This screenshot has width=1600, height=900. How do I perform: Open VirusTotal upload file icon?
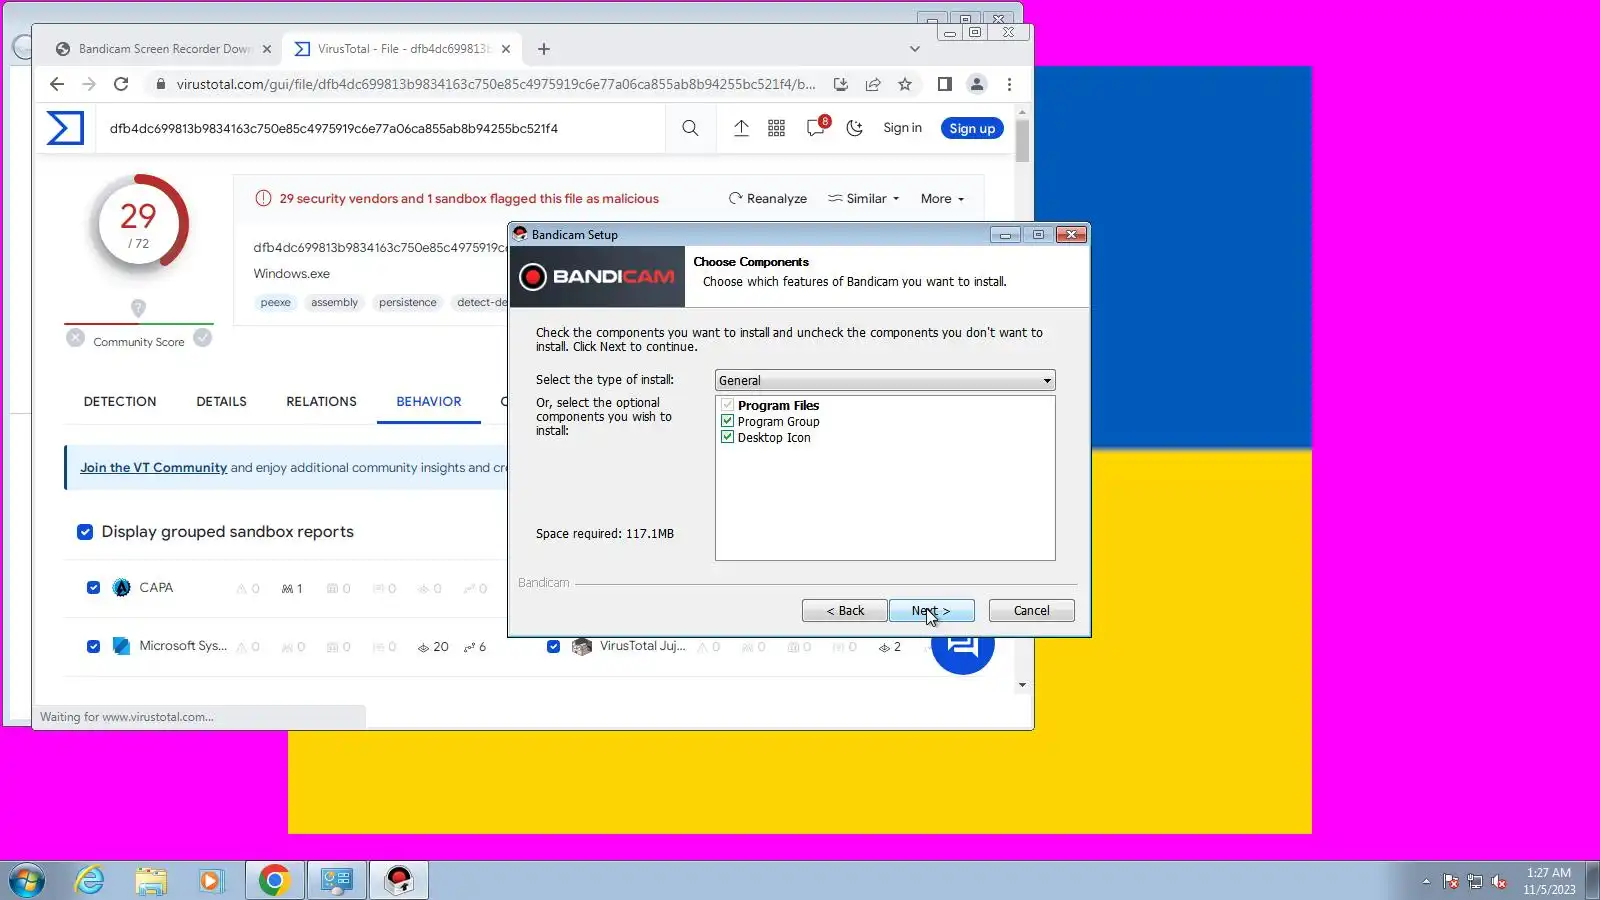[x=741, y=128]
